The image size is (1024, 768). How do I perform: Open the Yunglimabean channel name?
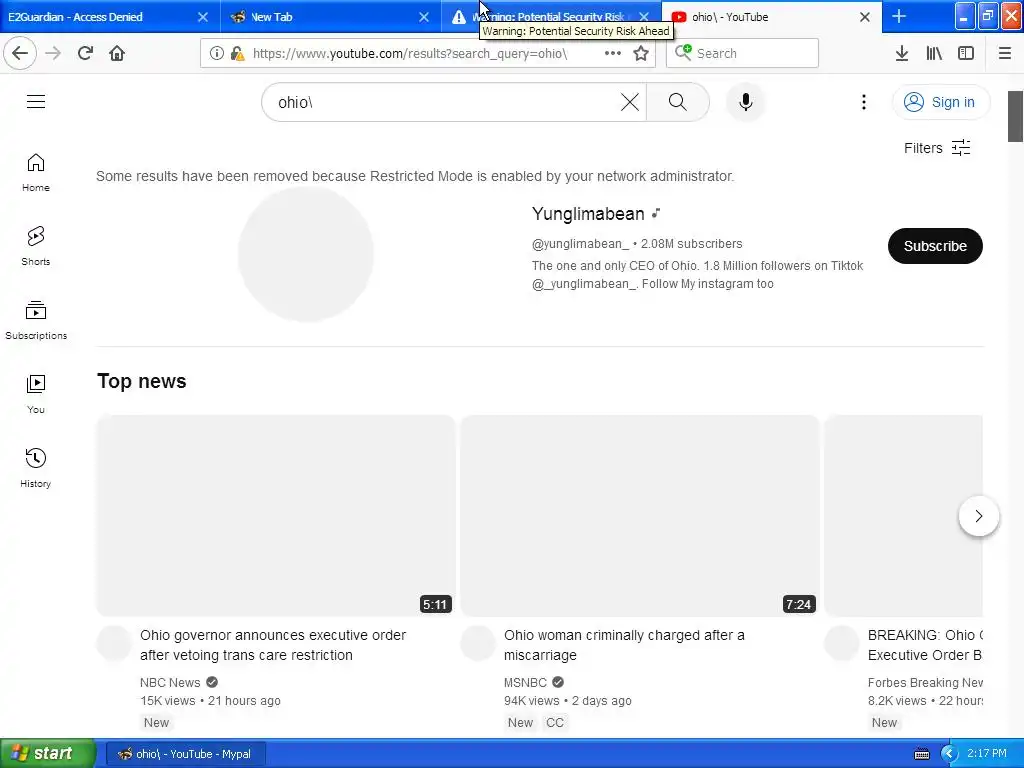[x=588, y=214]
